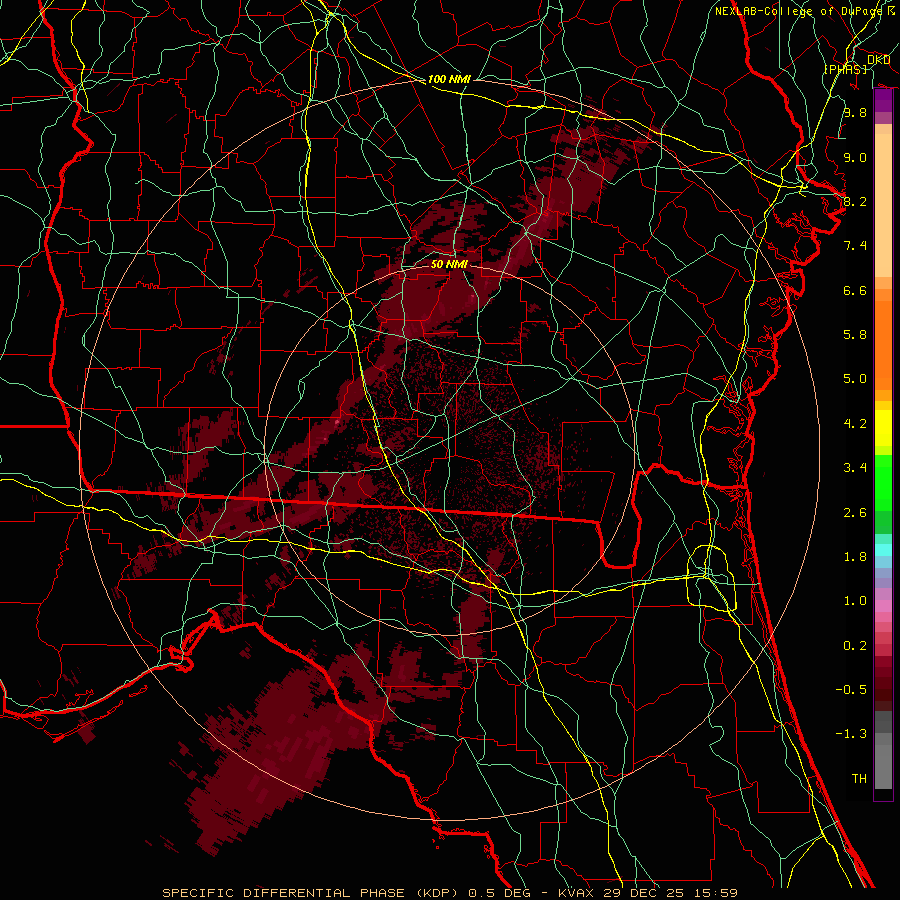
Task: Pick the purple swatch at the color bar top
Action: point(883,100)
